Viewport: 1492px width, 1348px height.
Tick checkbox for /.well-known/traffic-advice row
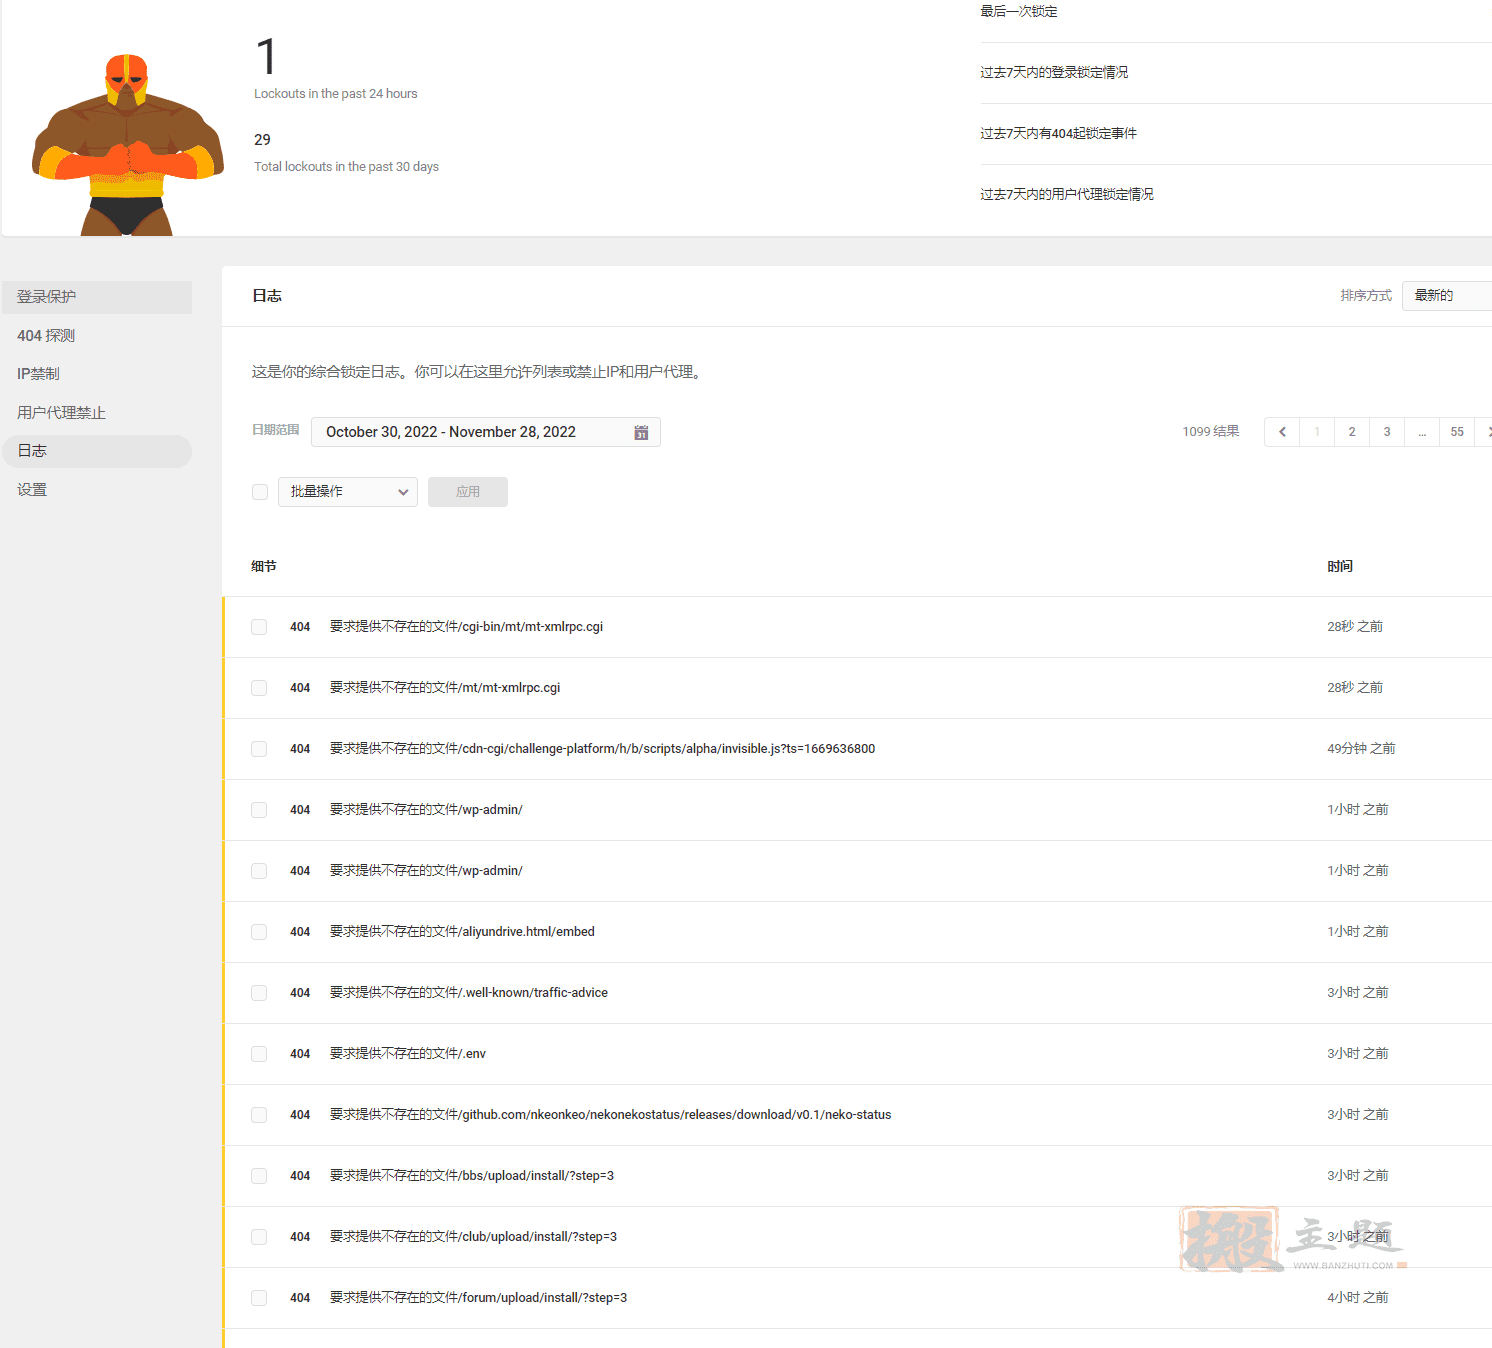tap(259, 993)
